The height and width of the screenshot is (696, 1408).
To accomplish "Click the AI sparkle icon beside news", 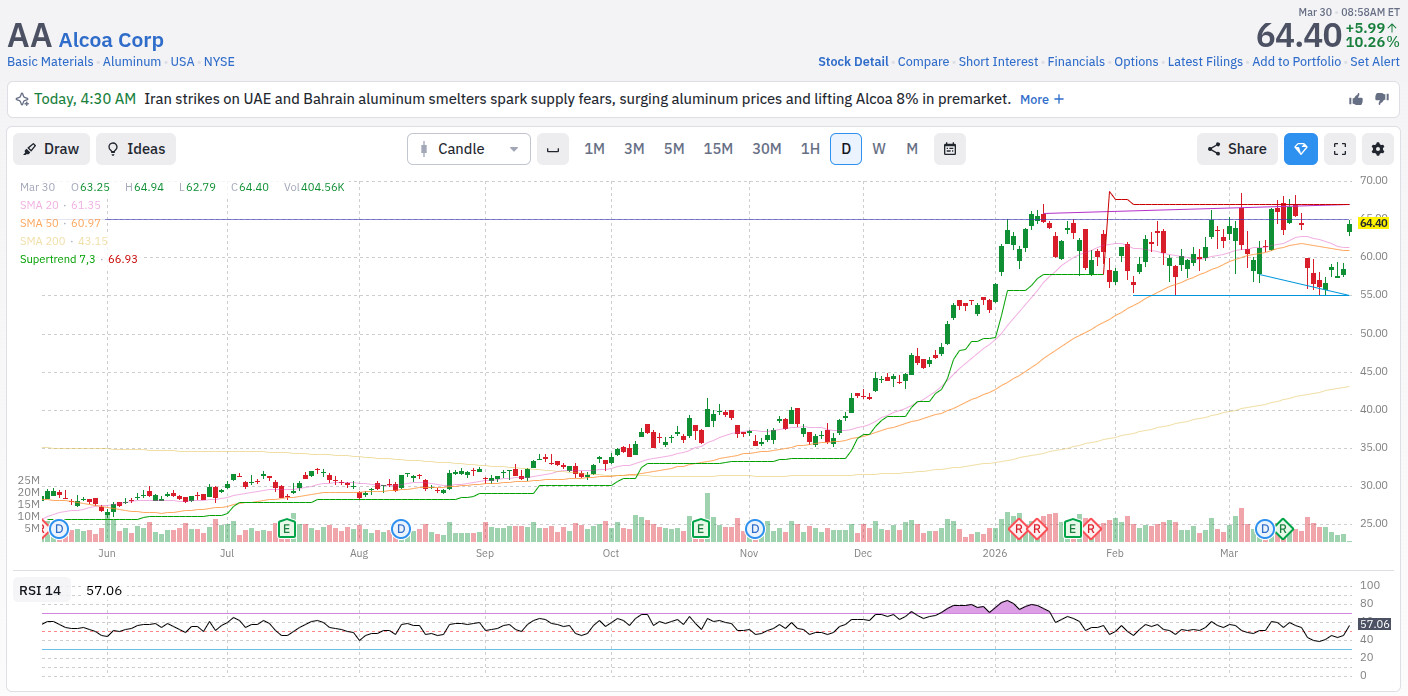I will [x=22, y=99].
